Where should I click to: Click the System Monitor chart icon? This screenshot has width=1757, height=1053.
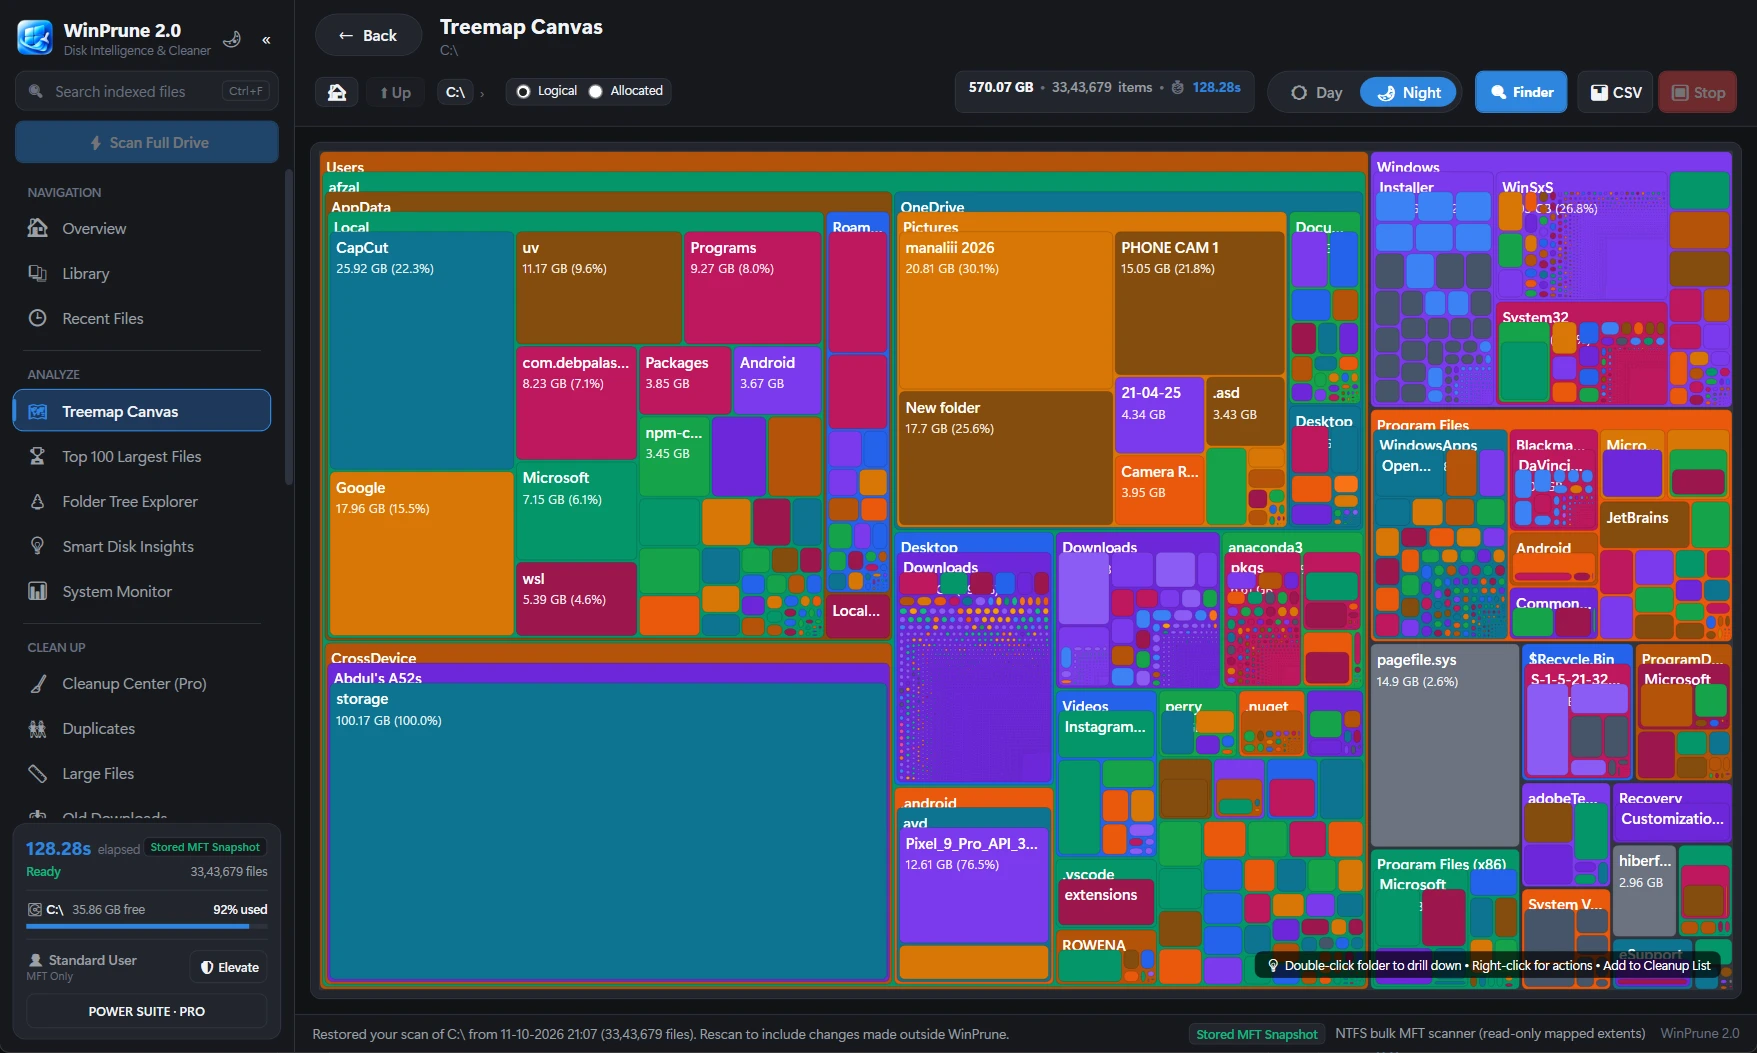38,591
